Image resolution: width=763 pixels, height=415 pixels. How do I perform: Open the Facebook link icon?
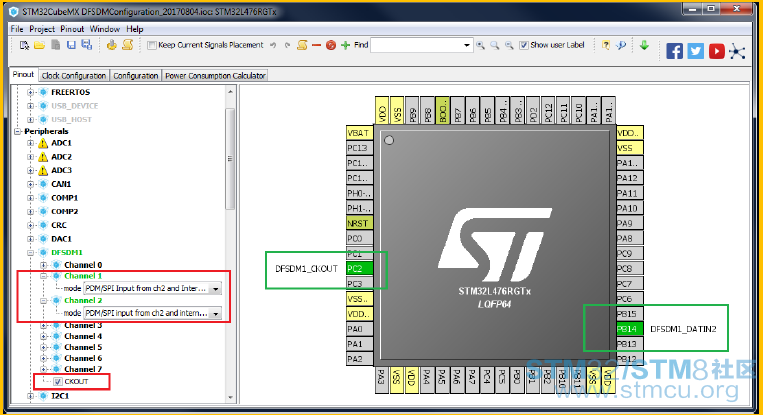pos(674,51)
